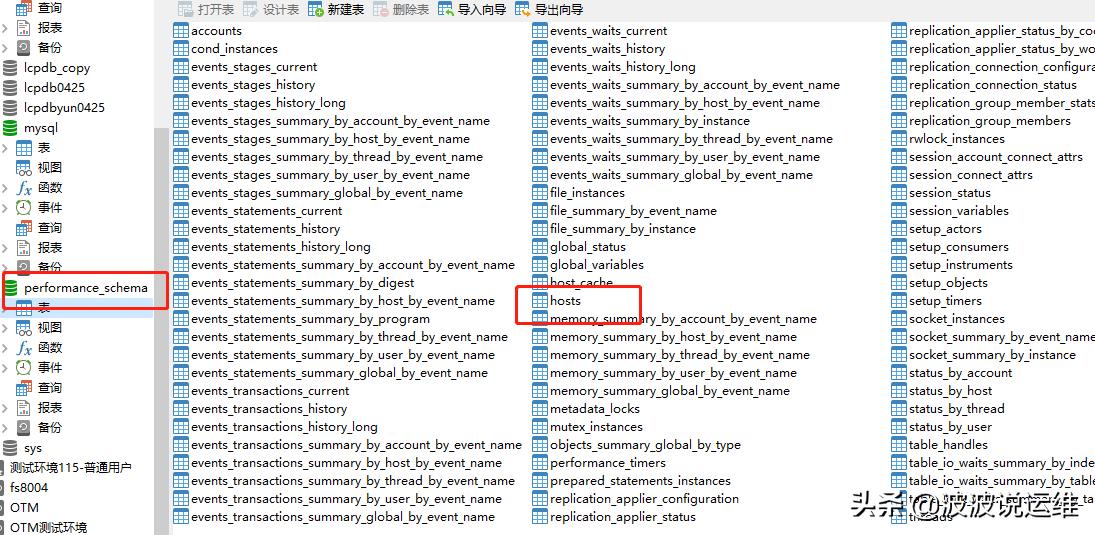Click the lcpdbyun0425 database icon
Image resolution: width=1095 pixels, height=535 pixels.
click(x=10, y=108)
